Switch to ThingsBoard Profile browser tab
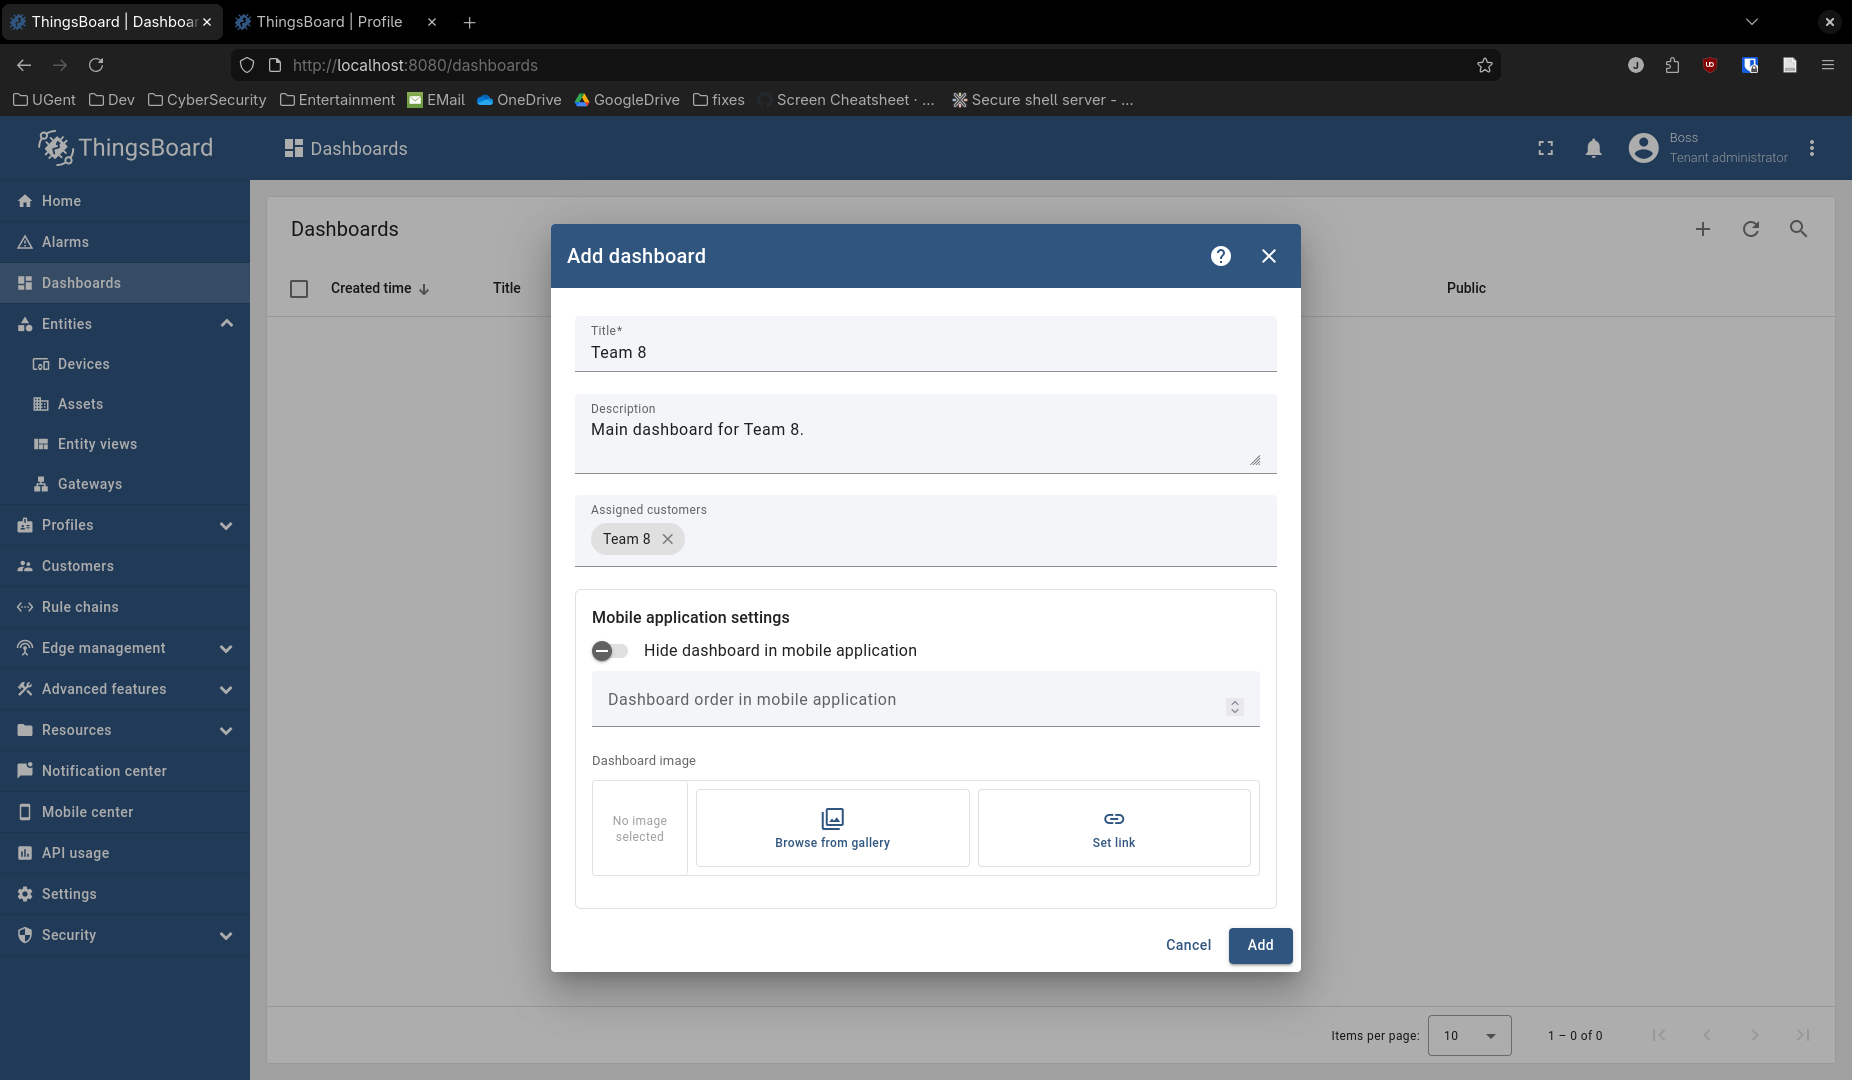This screenshot has width=1852, height=1080. point(329,22)
